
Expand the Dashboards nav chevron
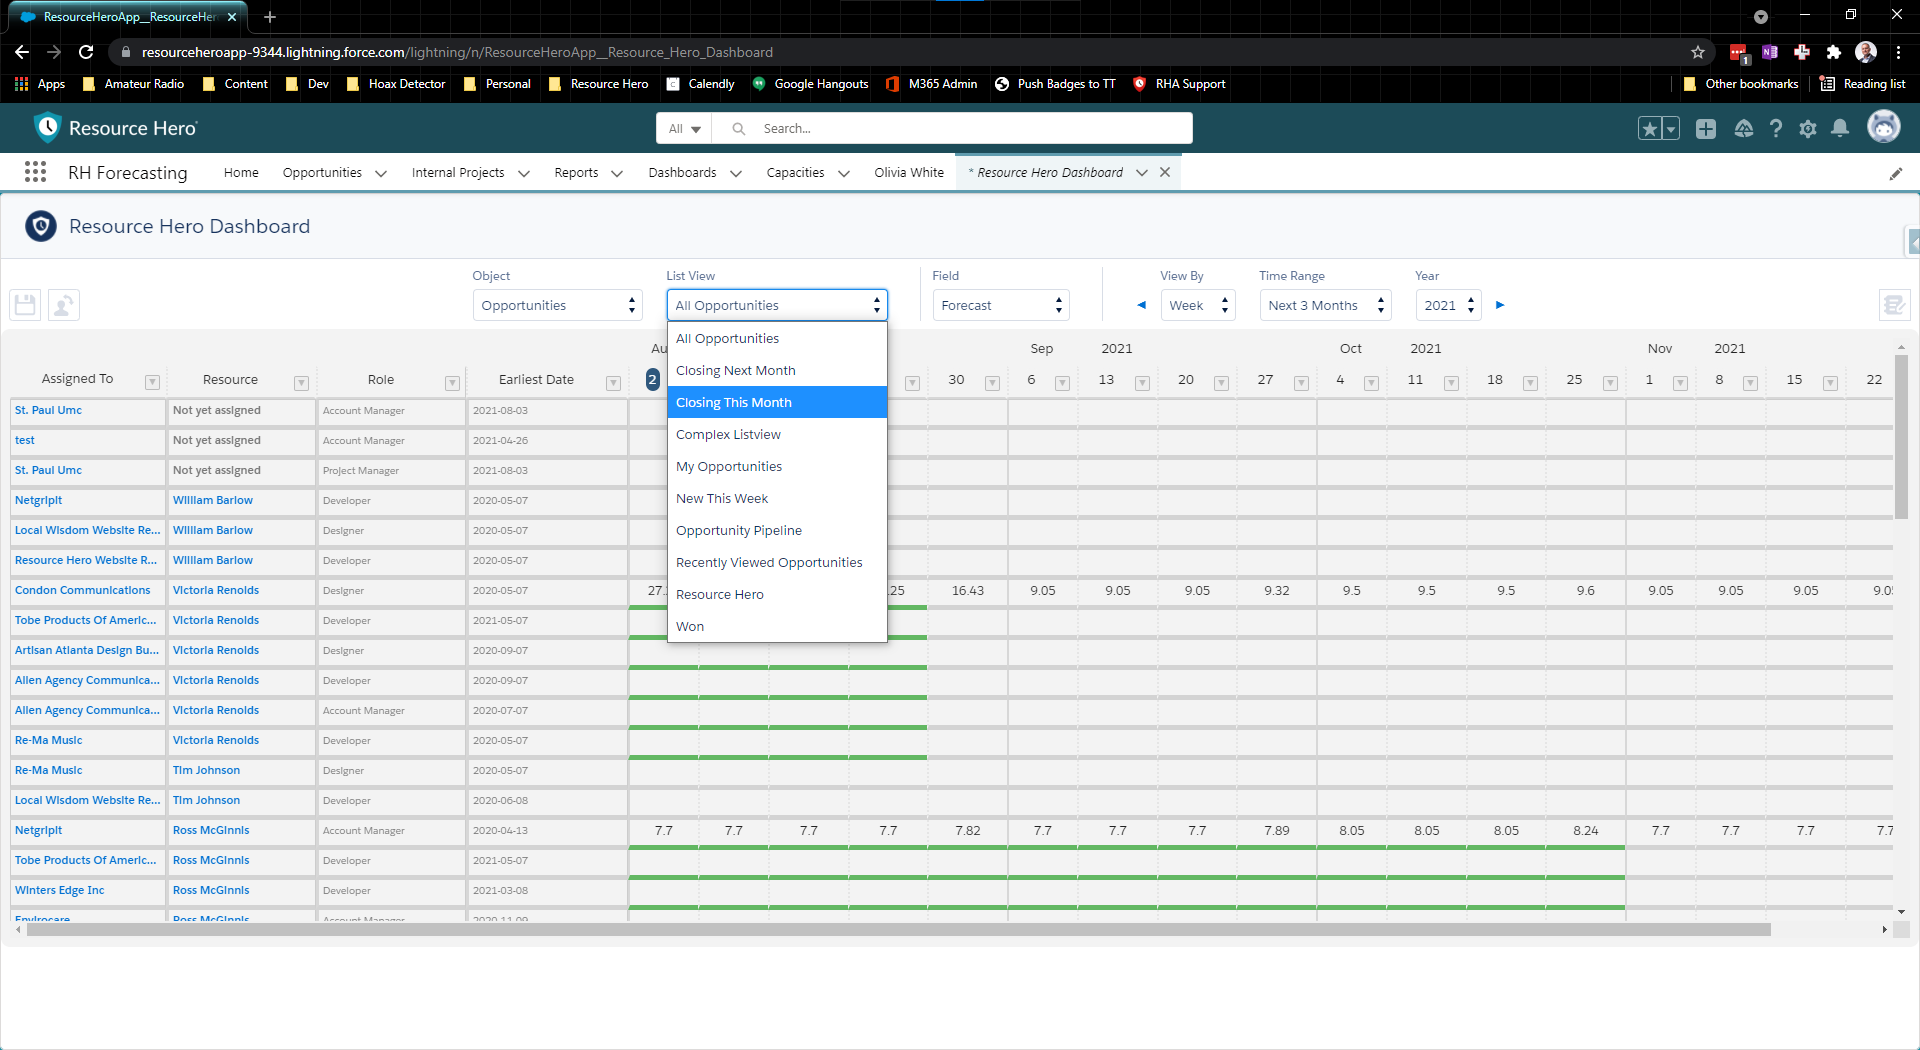click(736, 173)
